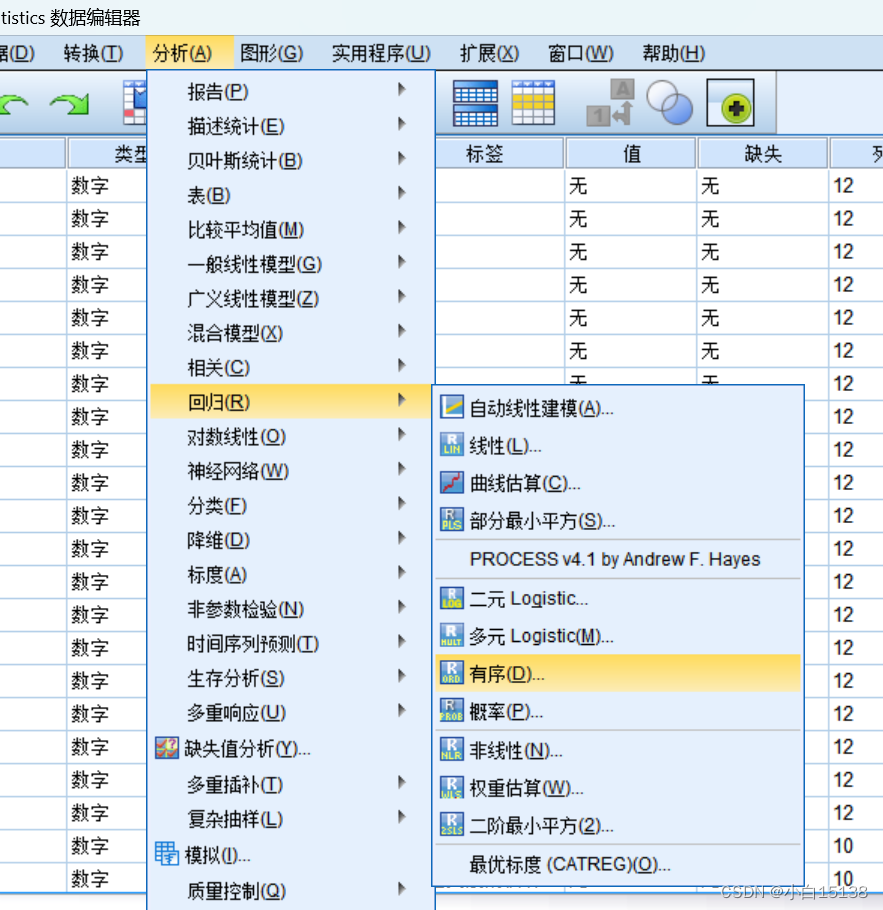The image size is (883, 910).
Task: Expand the 描述统计(E) submenu arrow
Action: click(402, 124)
